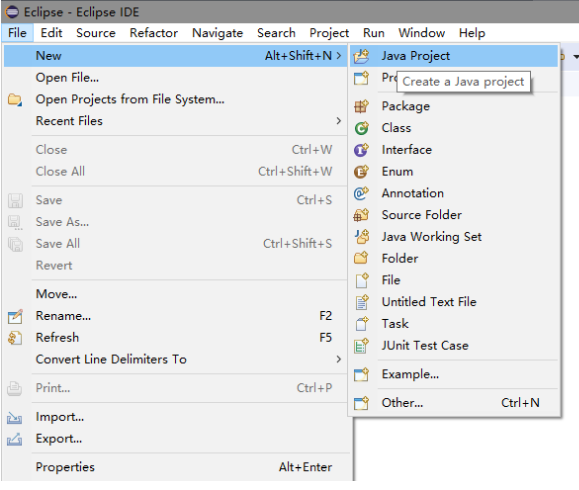Click the purple Interface icon
This screenshot has height=490, width=579.
click(361, 150)
